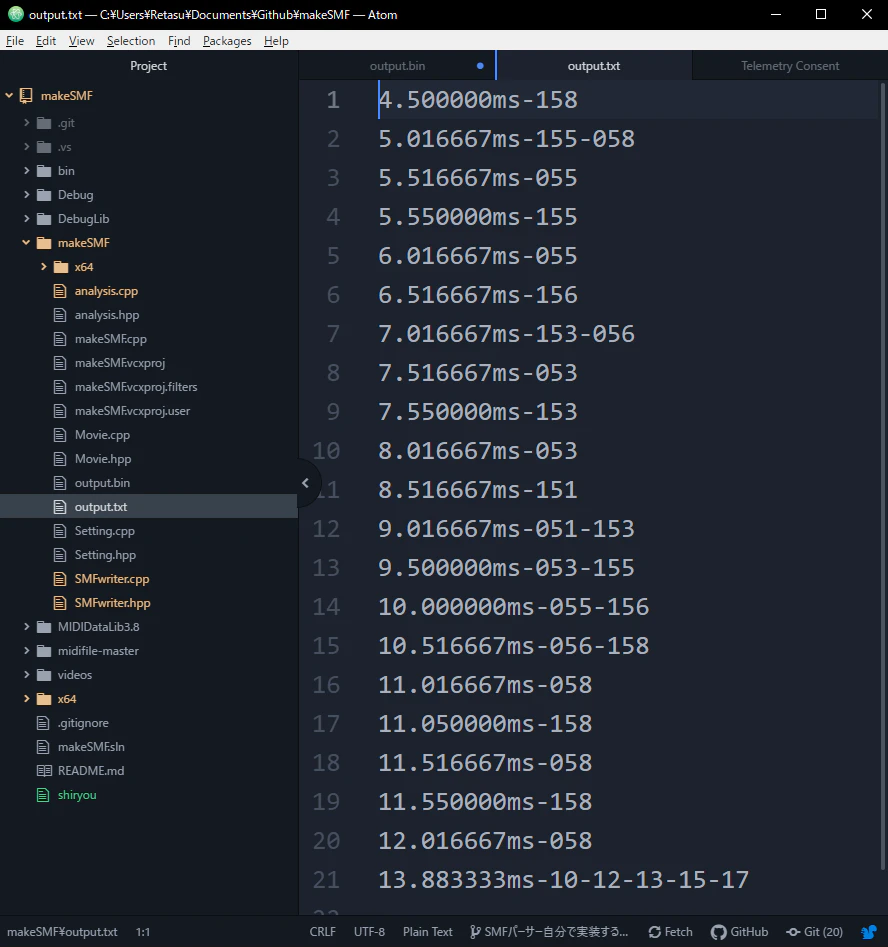The height and width of the screenshot is (947, 888).
Task: Click the GitHub icon in status bar
Action: 718,932
